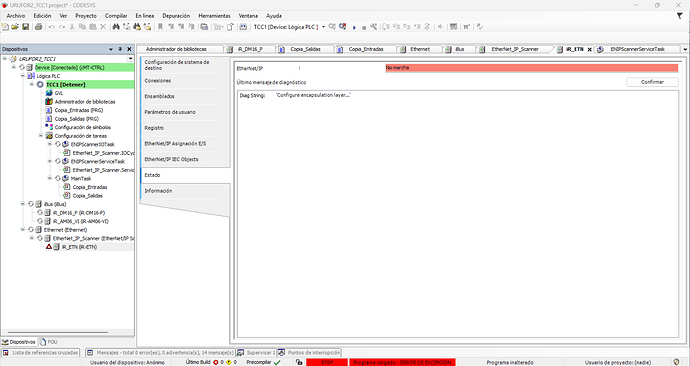The height and width of the screenshot is (366, 690).
Task: Switch to POU view tab
Action: click(49, 342)
